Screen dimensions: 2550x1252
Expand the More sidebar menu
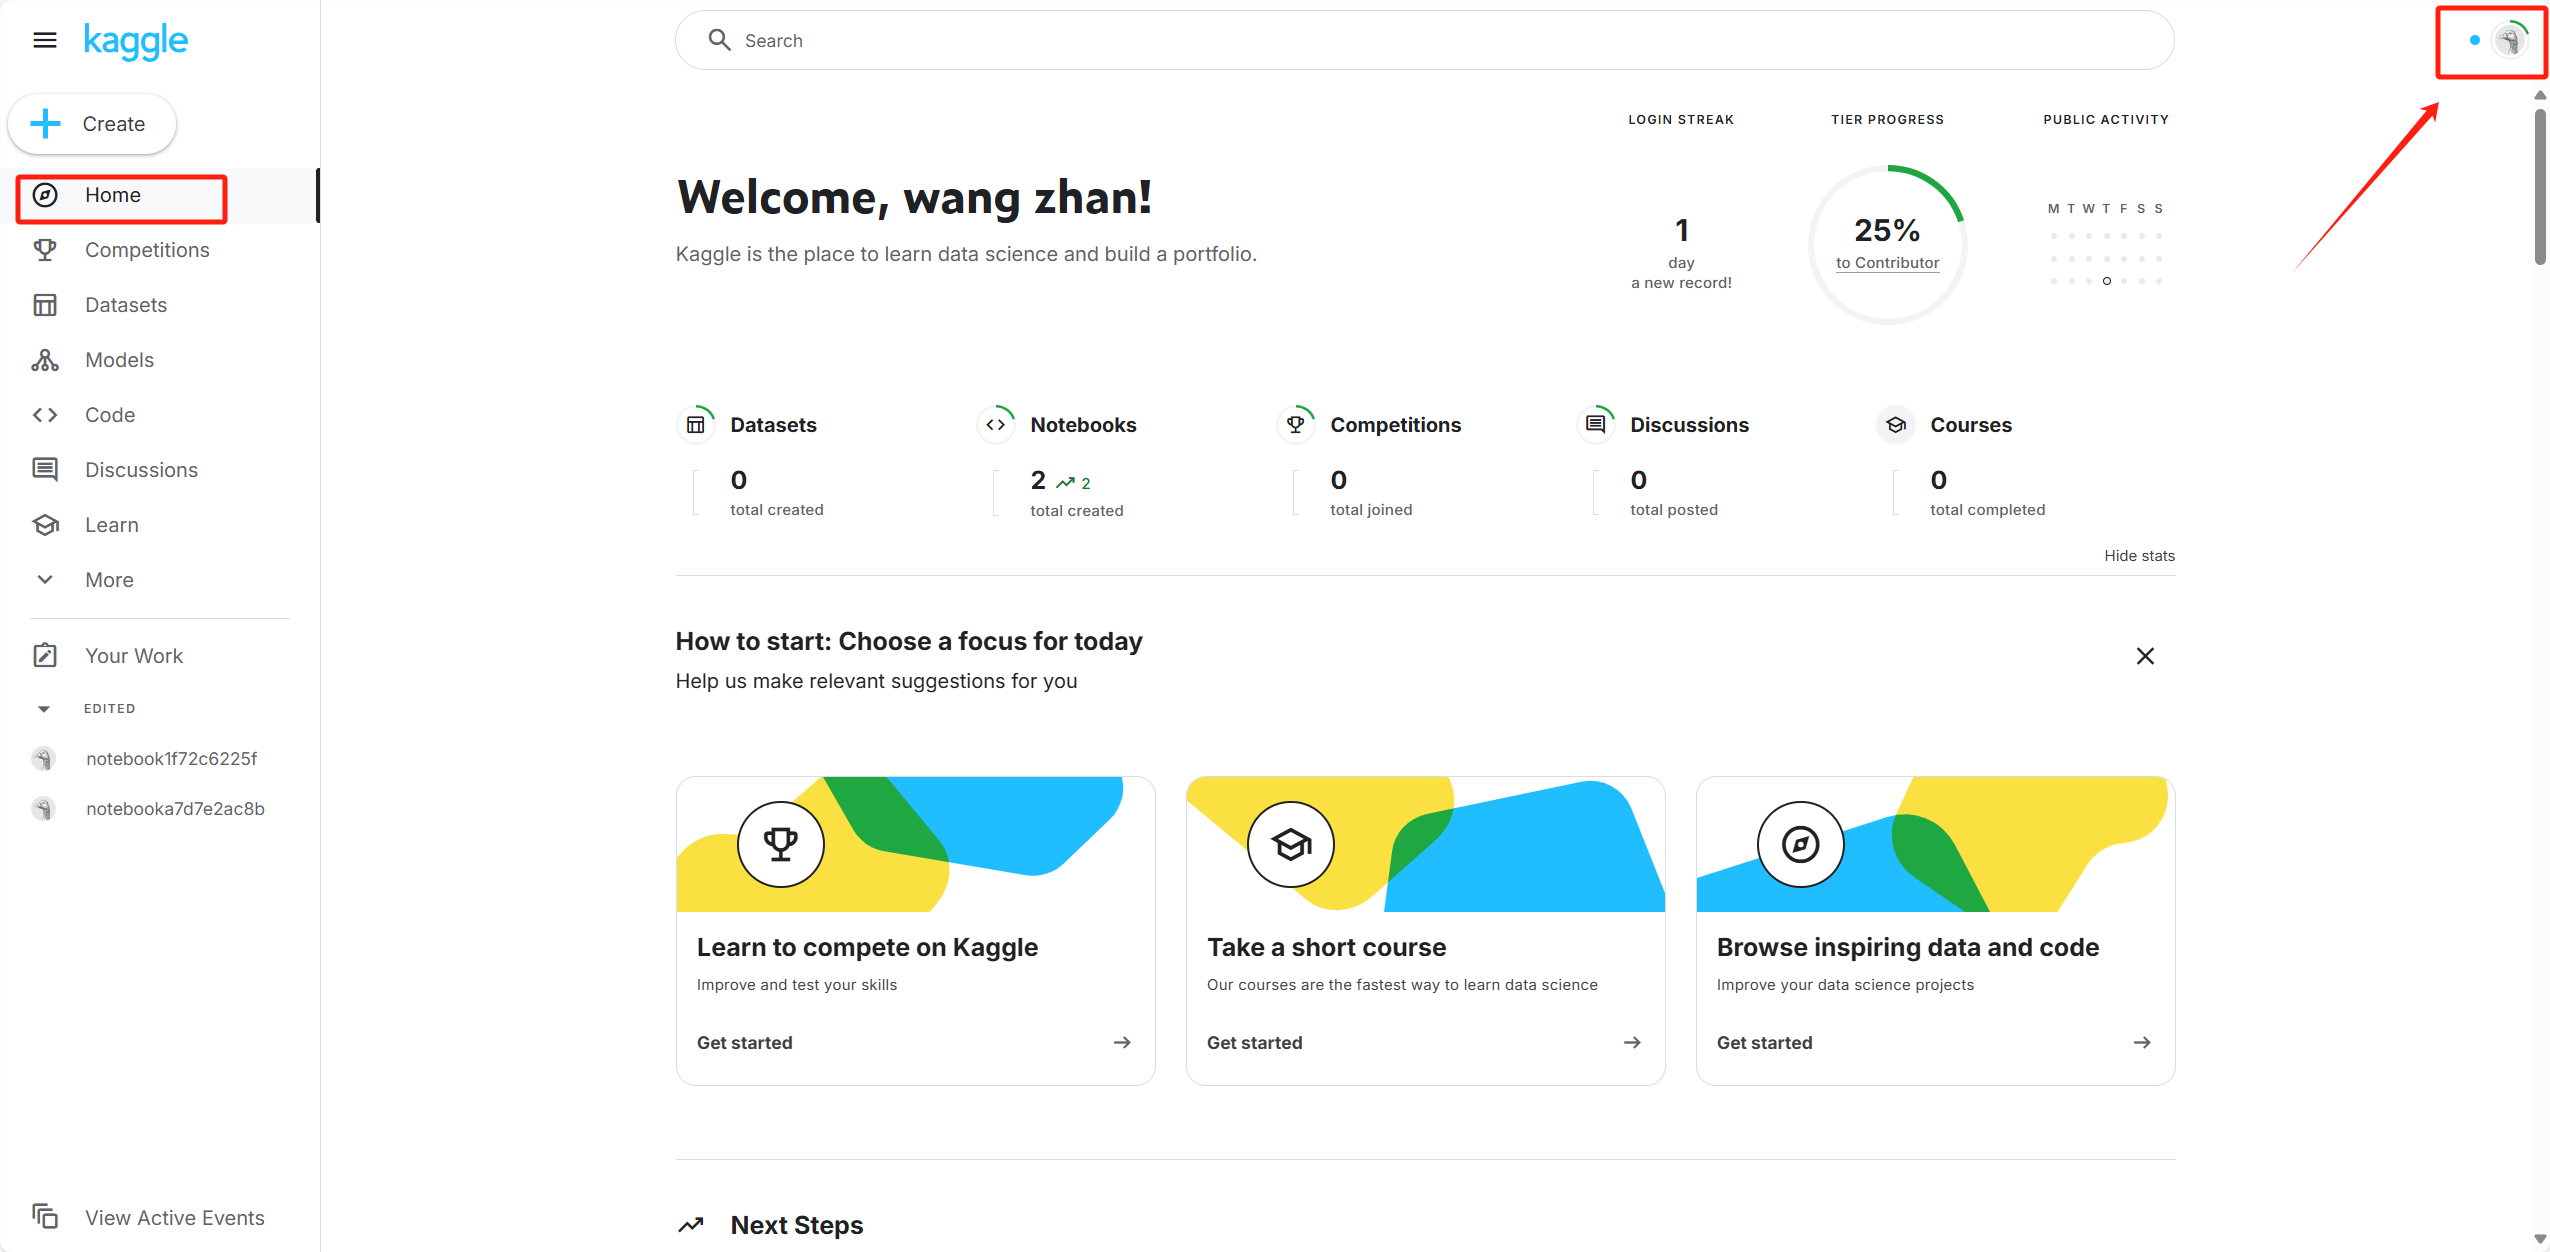pyautogui.click(x=109, y=580)
